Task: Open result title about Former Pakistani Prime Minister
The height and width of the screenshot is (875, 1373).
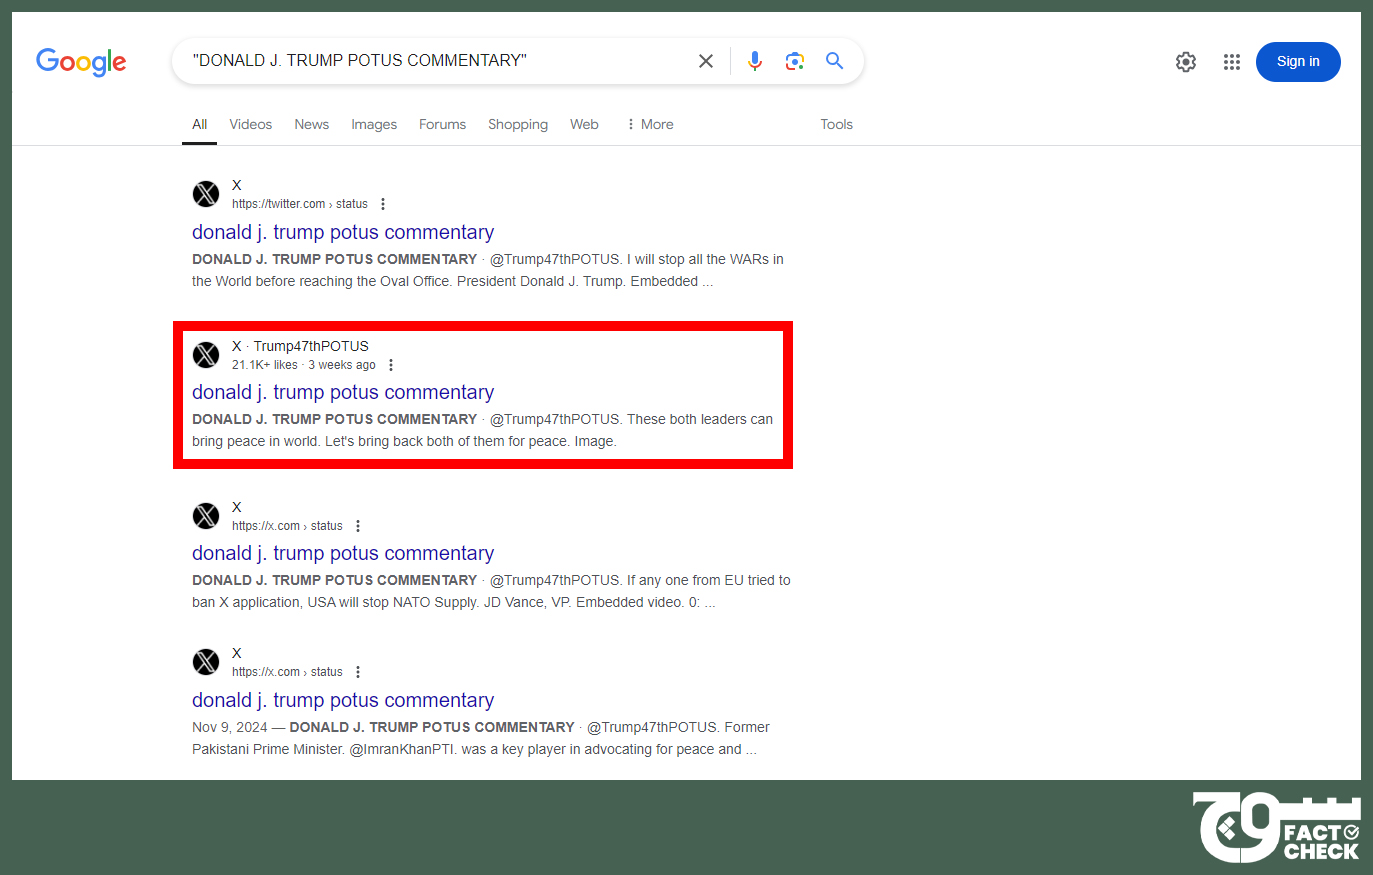Action: (343, 700)
